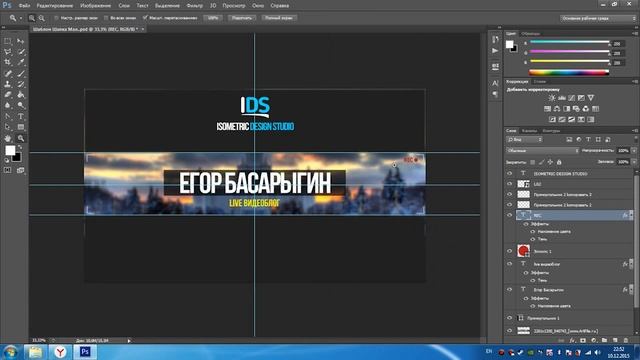Open the zoom tool preset picker arrow
The height and width of the screenshot is (360, 640).
coord(21,18)
